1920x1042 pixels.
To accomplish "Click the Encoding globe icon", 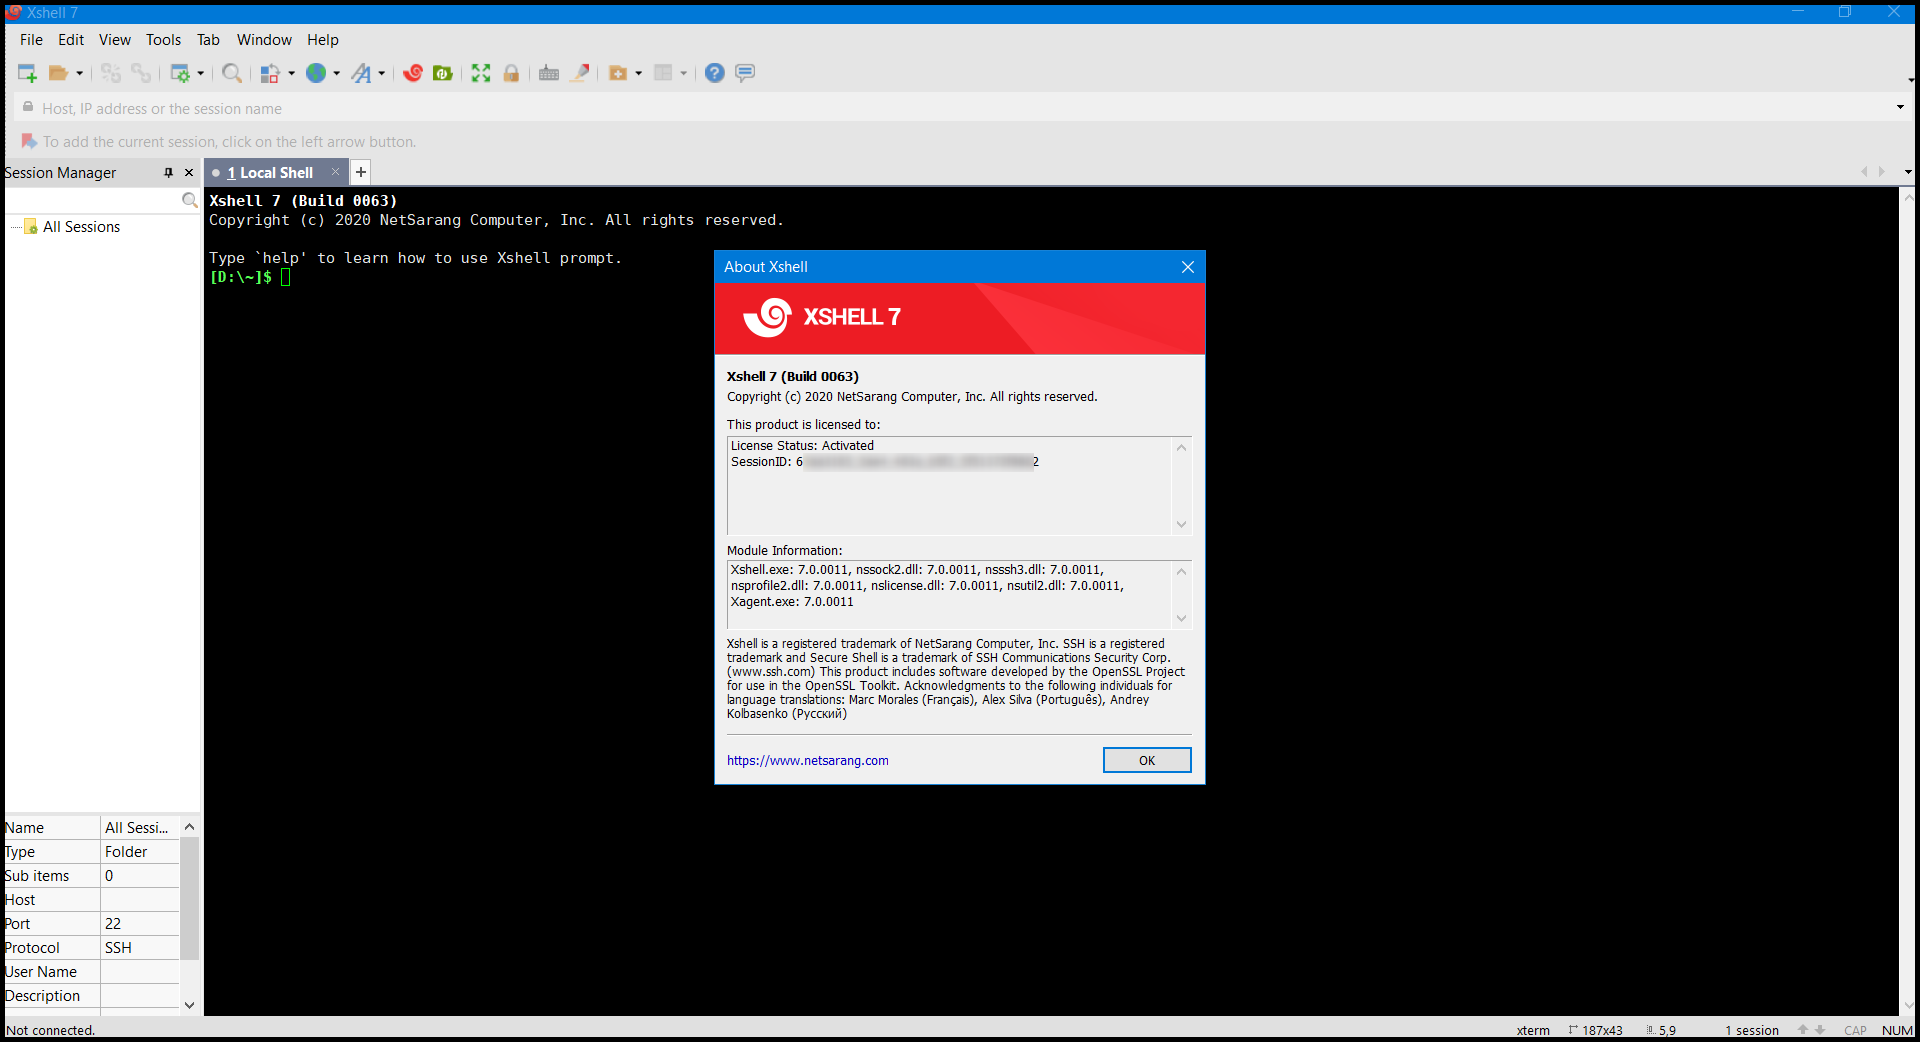I will tap(316, 73).
